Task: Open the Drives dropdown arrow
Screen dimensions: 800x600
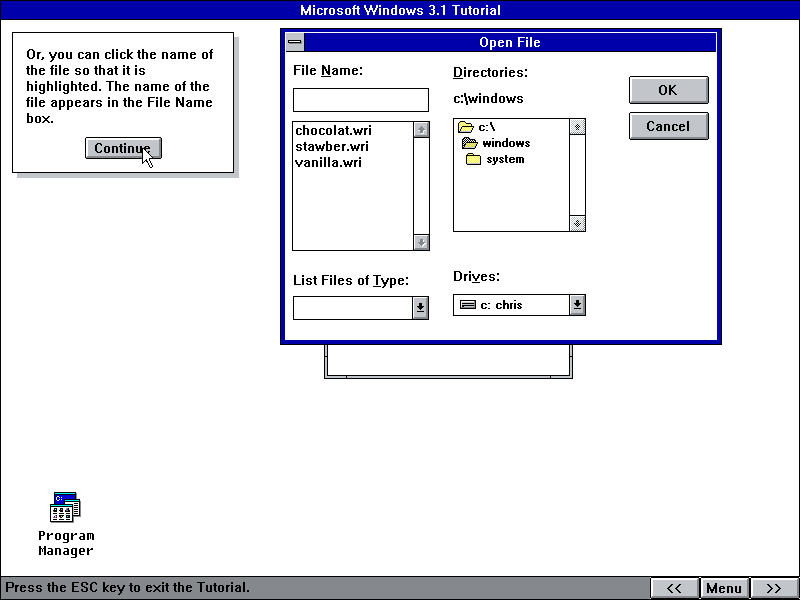Action: 577,305
